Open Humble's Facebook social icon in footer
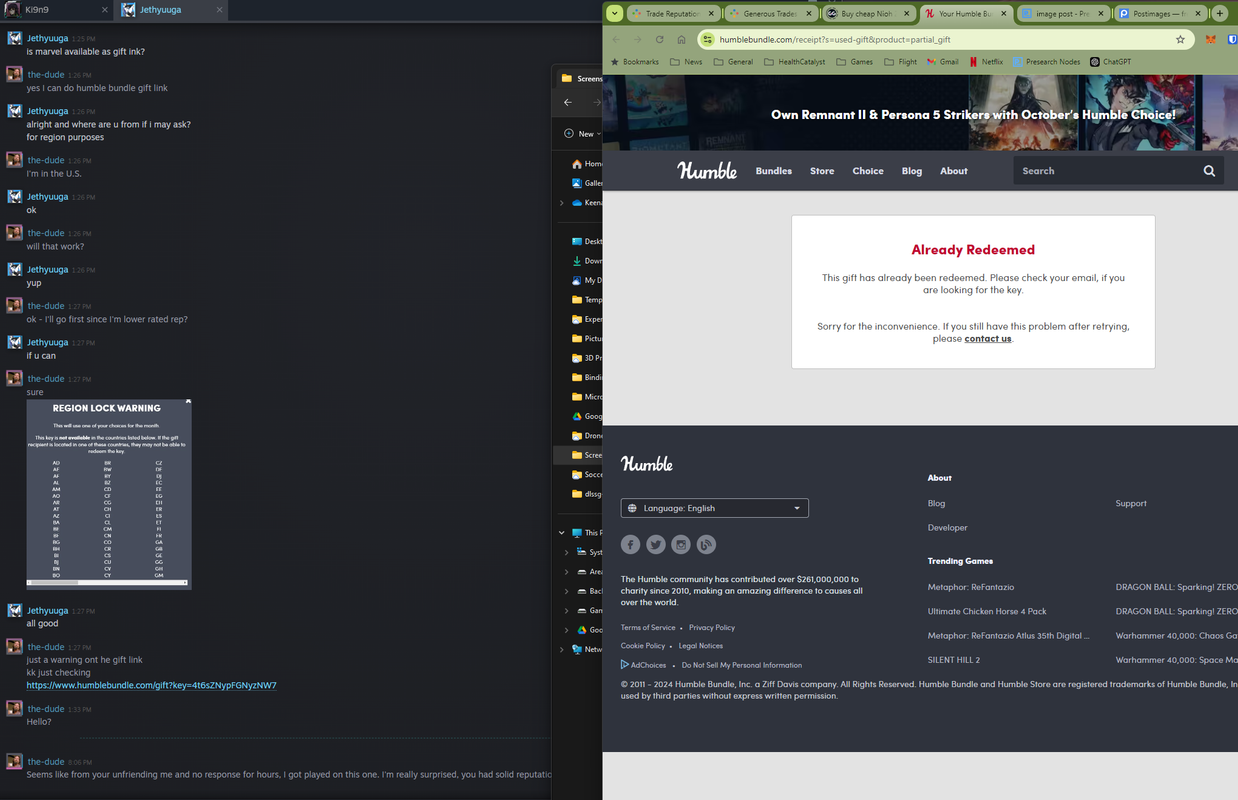1238x800 pixels. point(630,544)
